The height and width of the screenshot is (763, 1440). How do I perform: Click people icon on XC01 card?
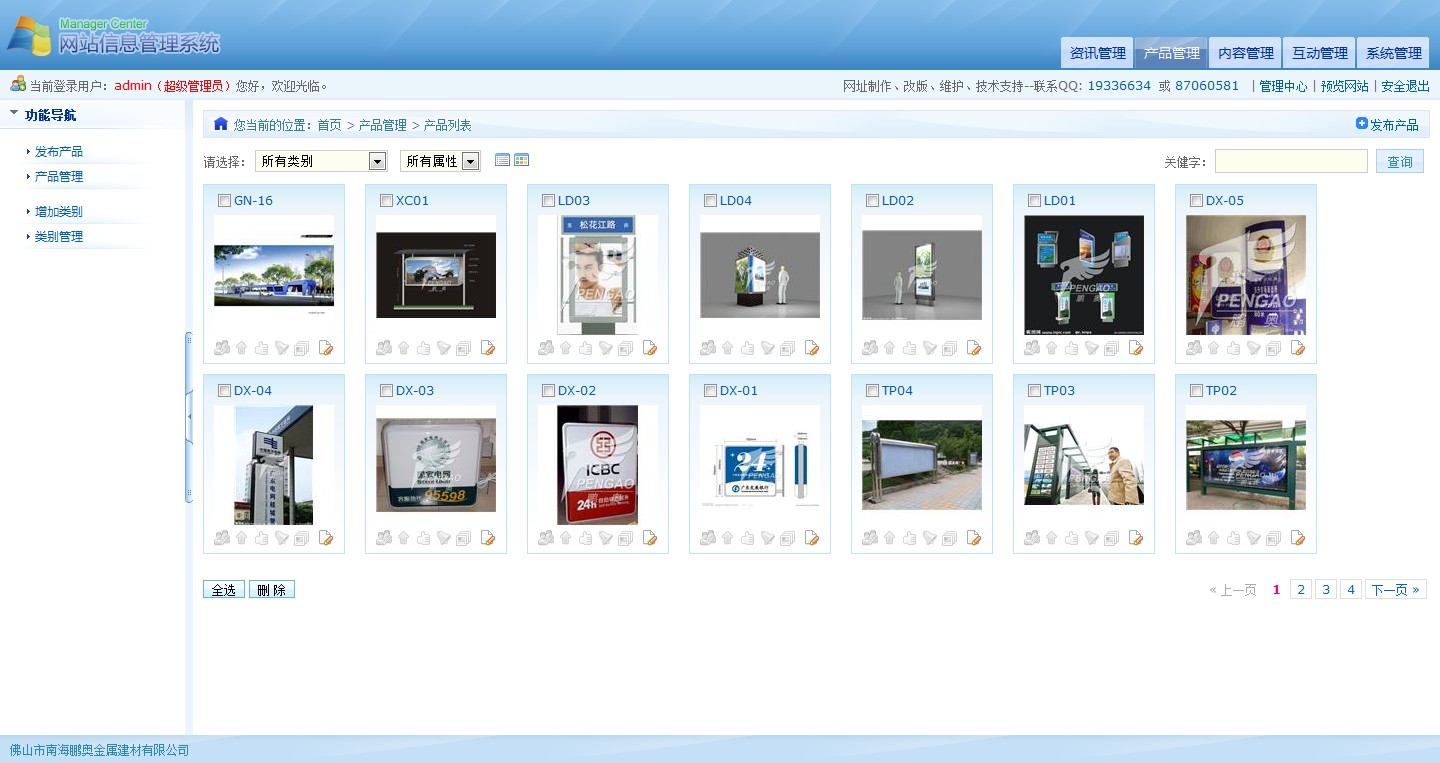click(x=384, y=348)
